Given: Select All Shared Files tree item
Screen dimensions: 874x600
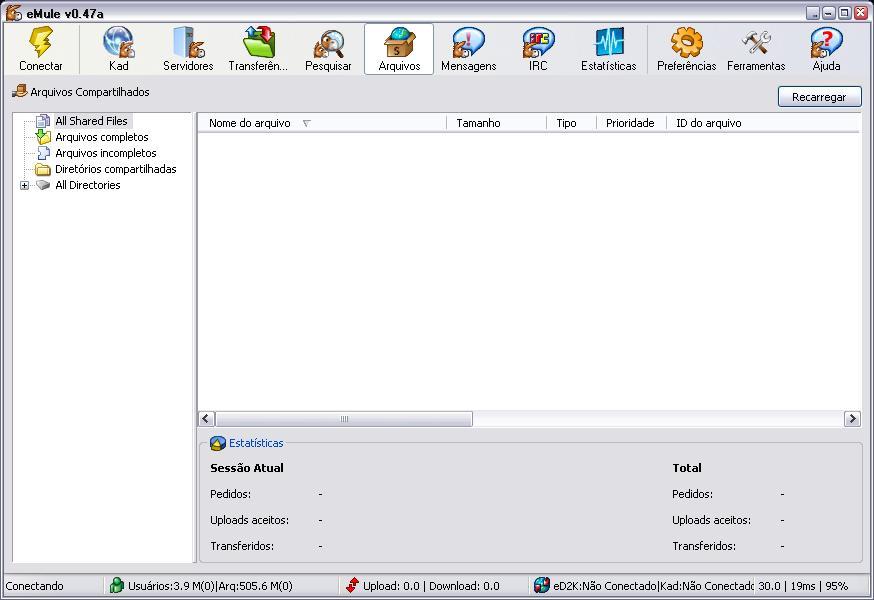Looking at the screenshot, I should (x=91, y=120).
